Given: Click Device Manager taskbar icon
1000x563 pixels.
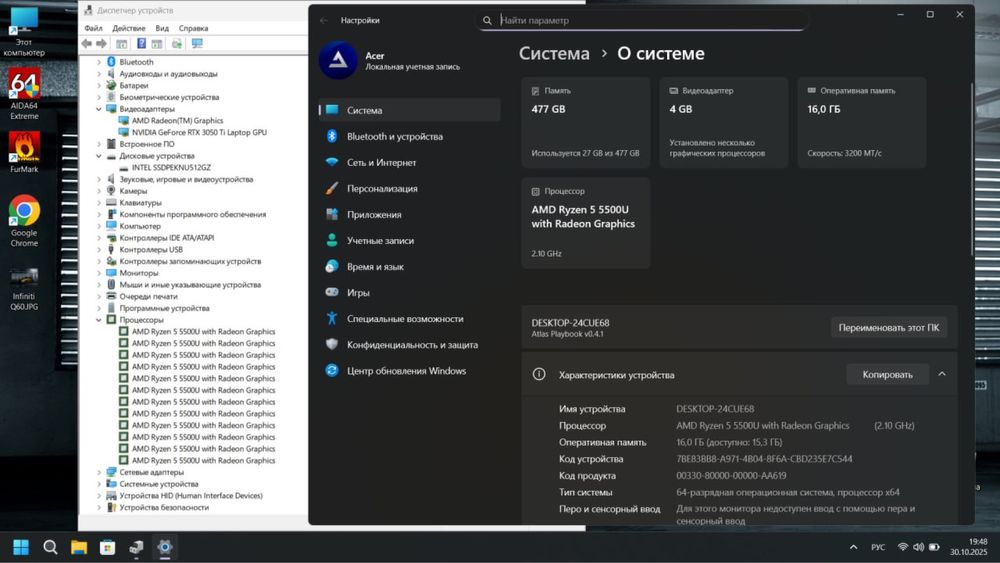Looking at the screenshot, I should [x=136, y=547].
